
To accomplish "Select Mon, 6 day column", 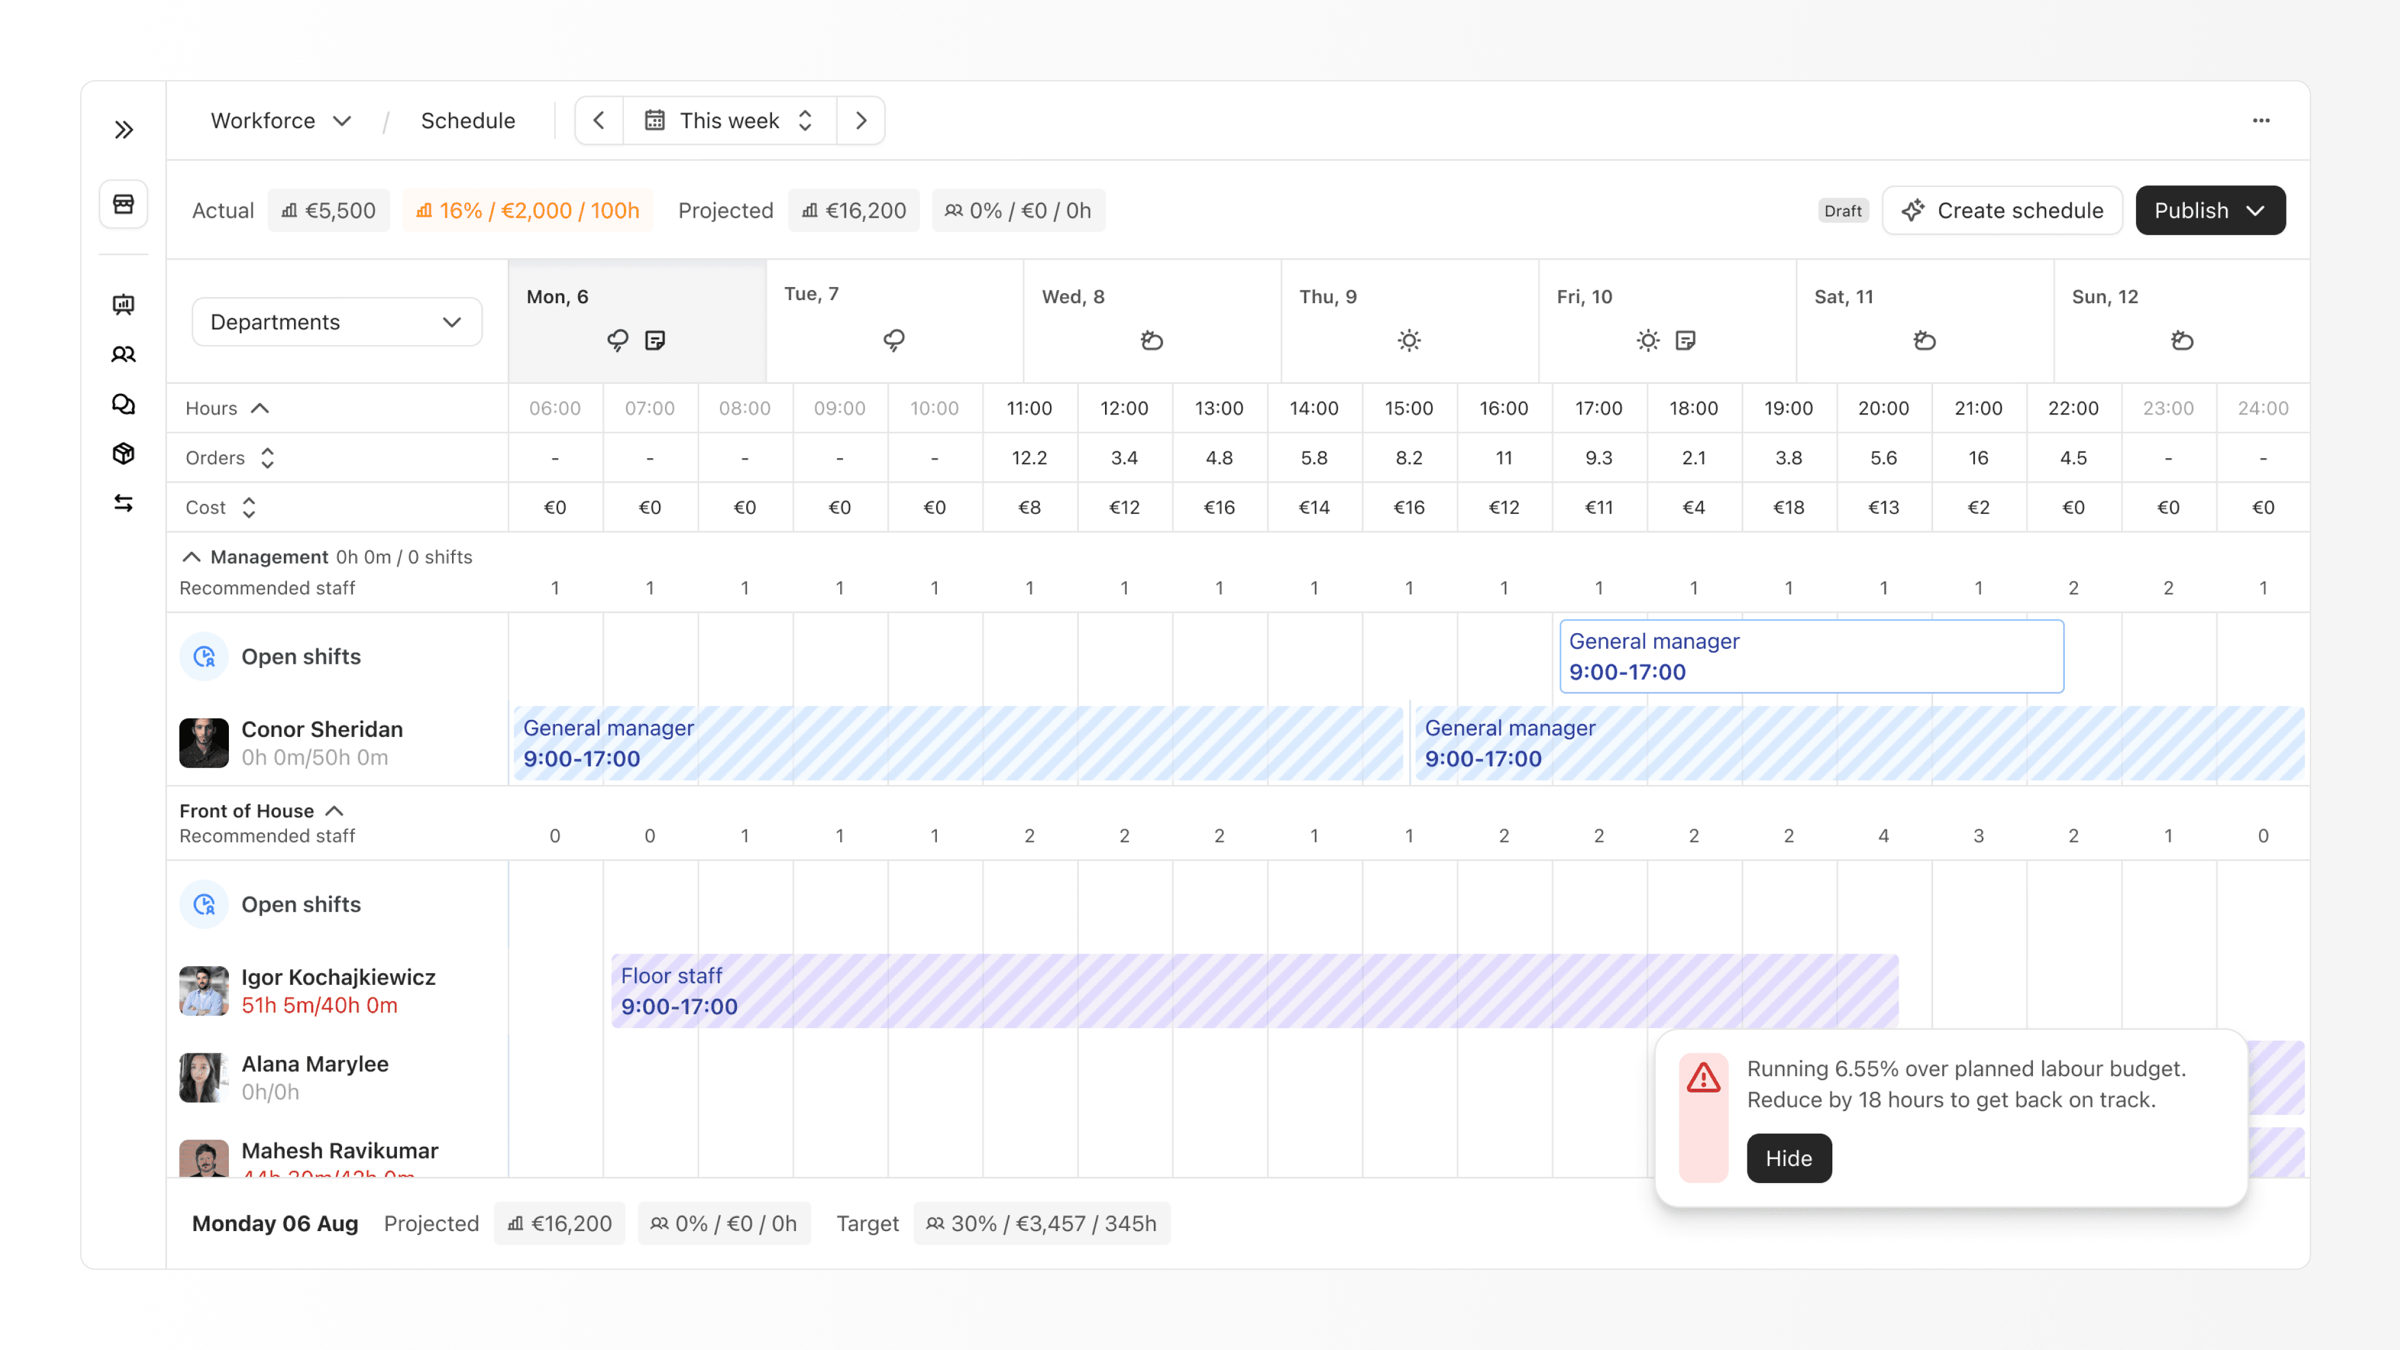I will (638, 321).
